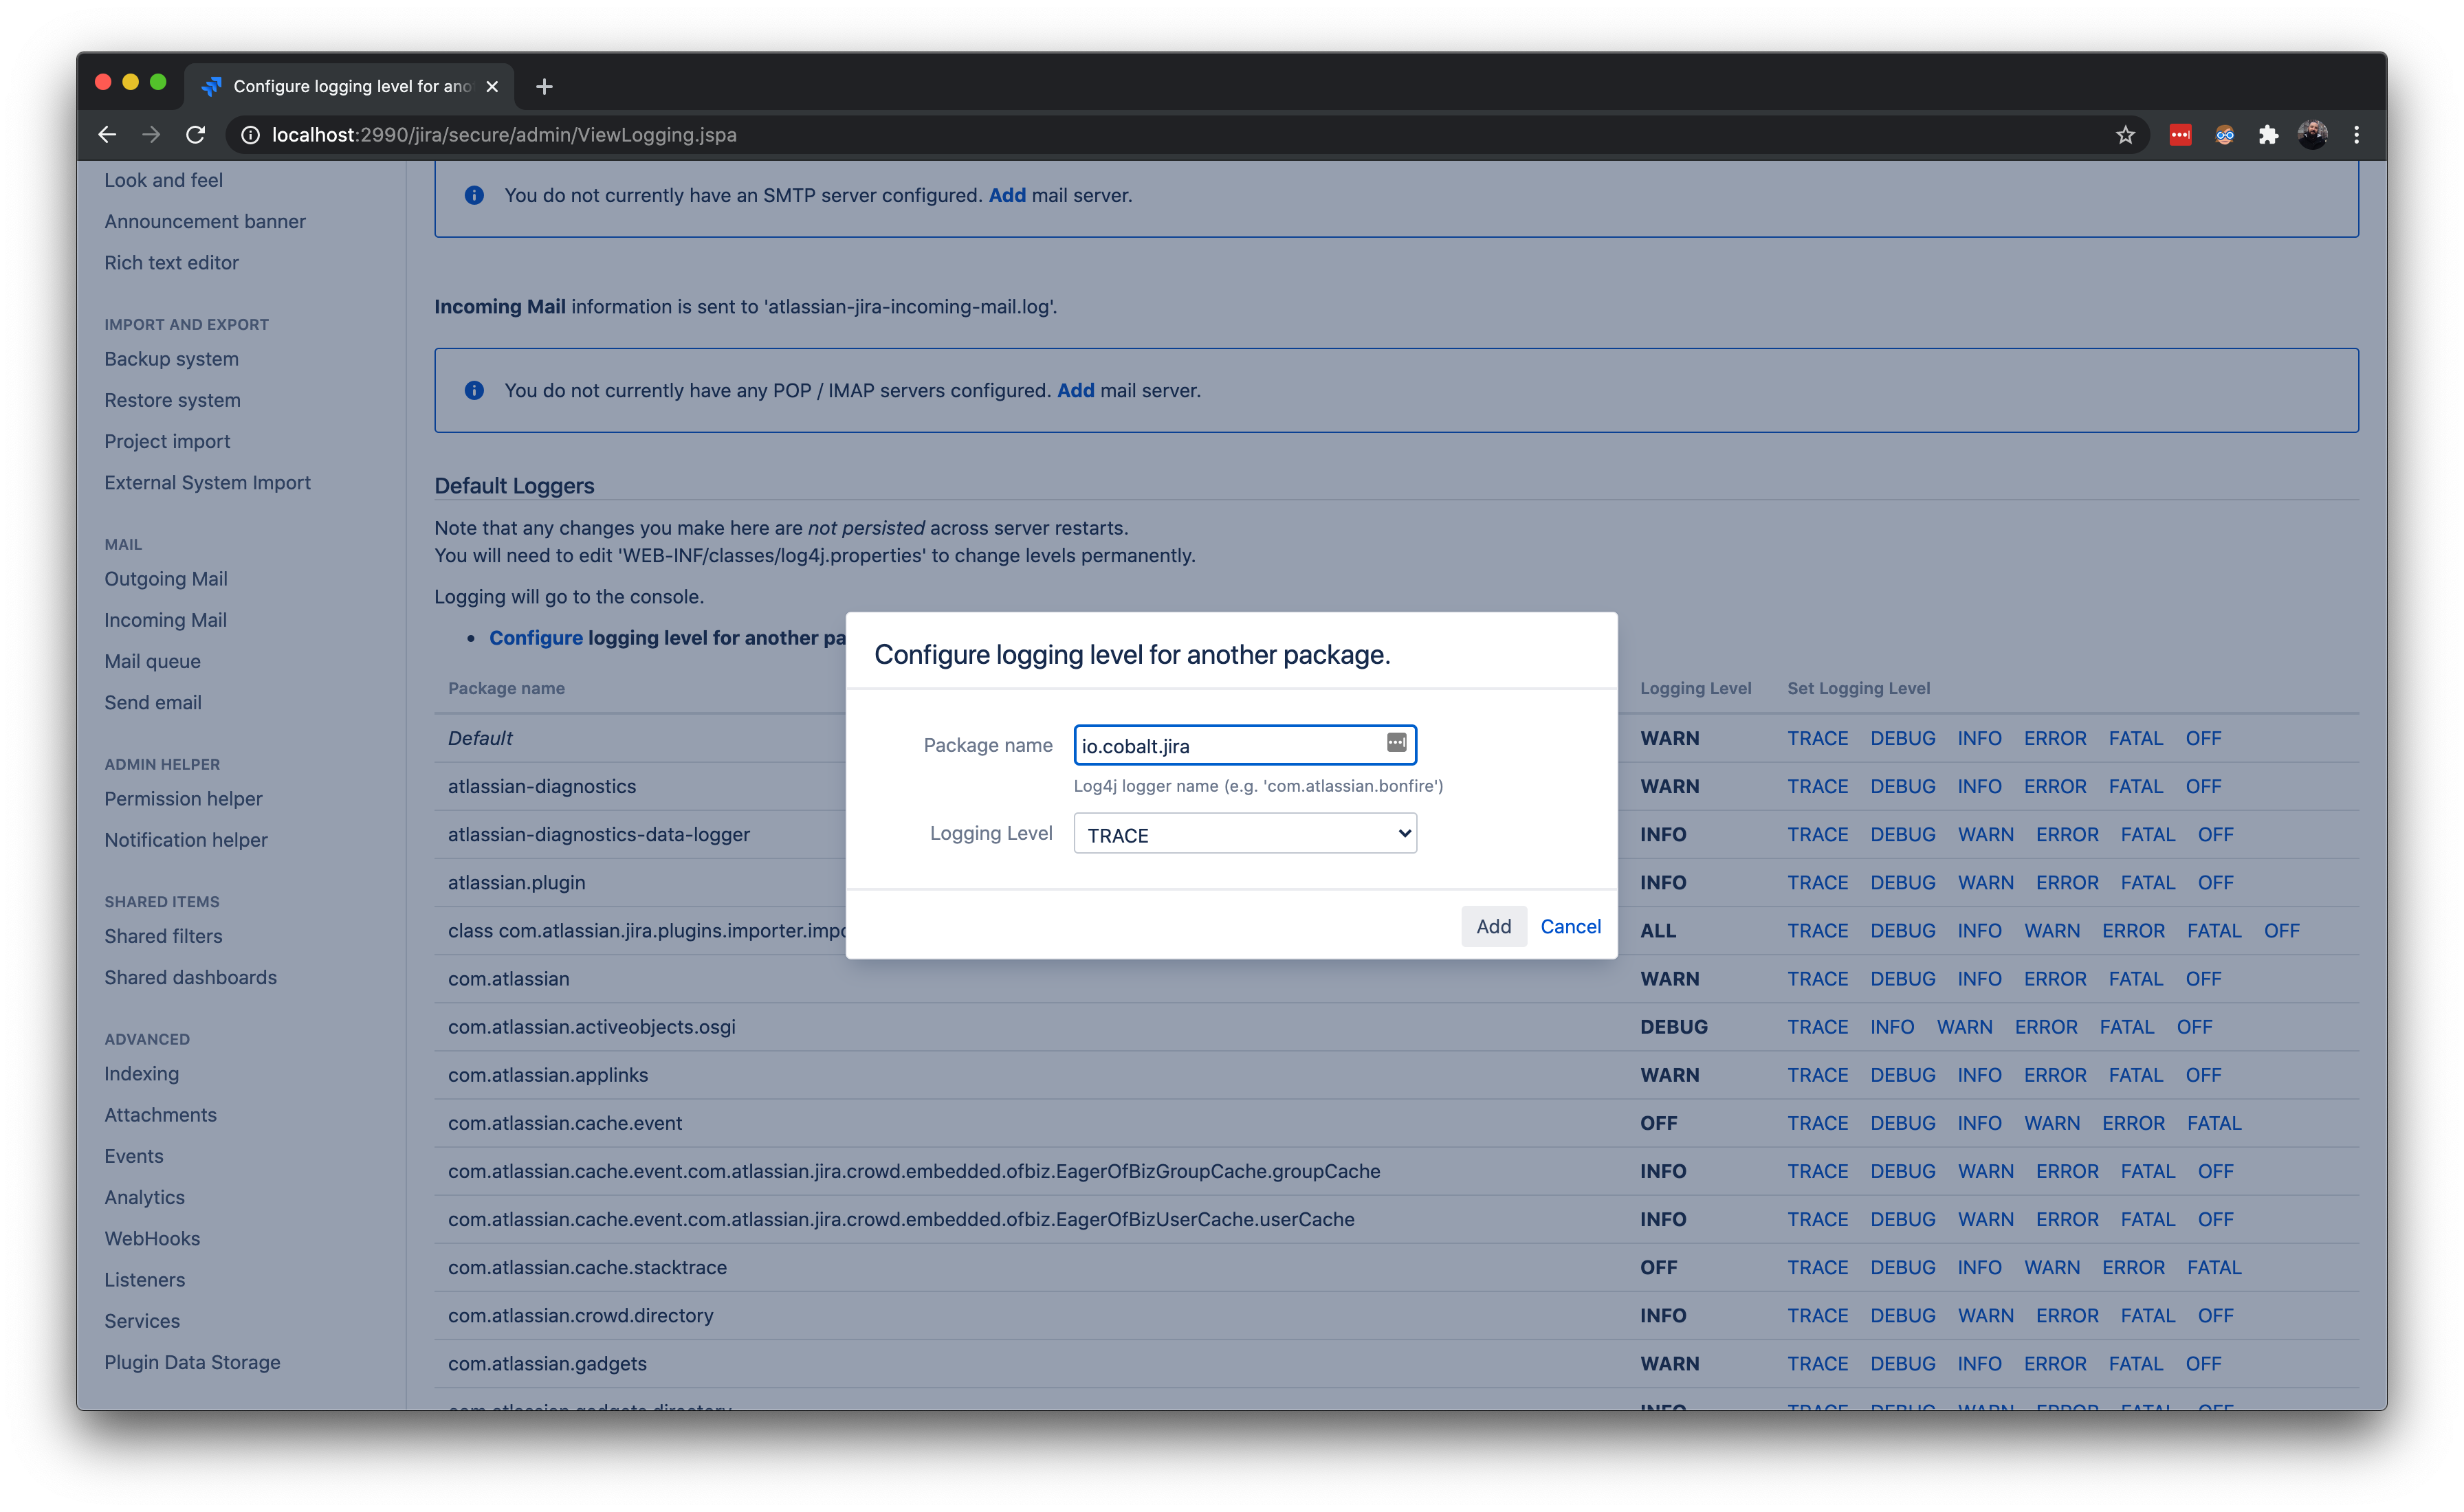Click the browser back arrow
Viewport: 2464px width, 1512px height.
(107, 135)
